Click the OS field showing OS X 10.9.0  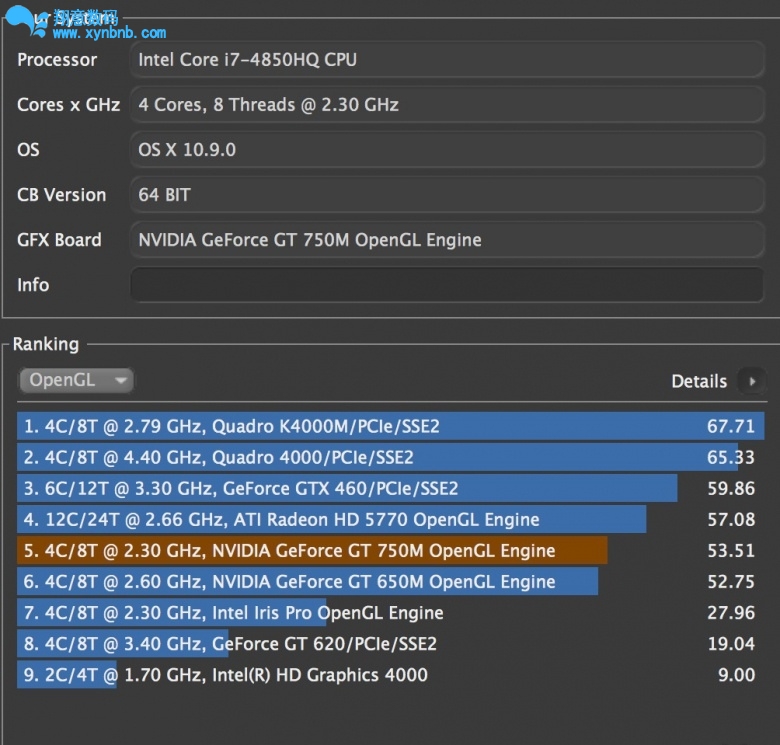447,150
